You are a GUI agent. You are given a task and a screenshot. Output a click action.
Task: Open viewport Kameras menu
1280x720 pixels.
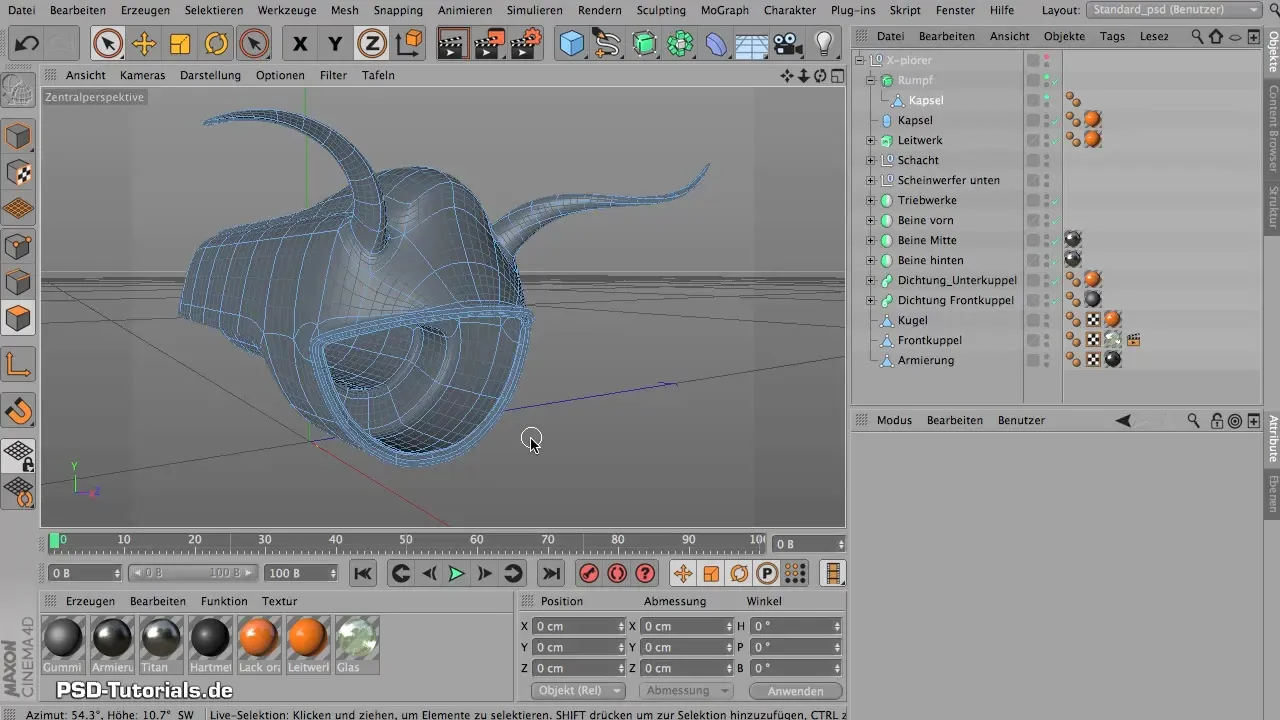point(142,75)
